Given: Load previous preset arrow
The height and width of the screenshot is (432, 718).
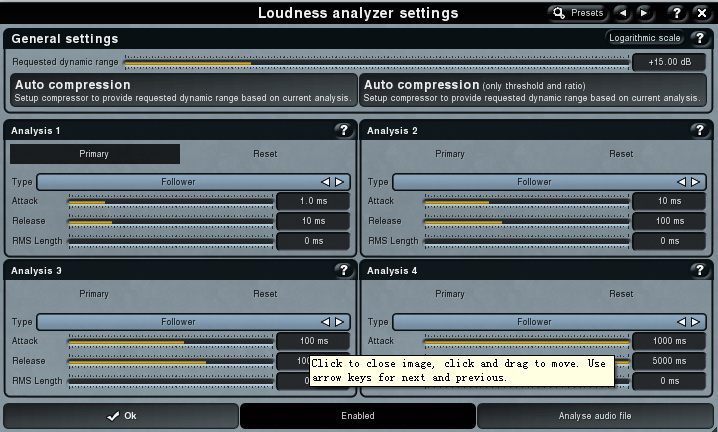Looking at the screenshot, I should click(x=623, y=13).
